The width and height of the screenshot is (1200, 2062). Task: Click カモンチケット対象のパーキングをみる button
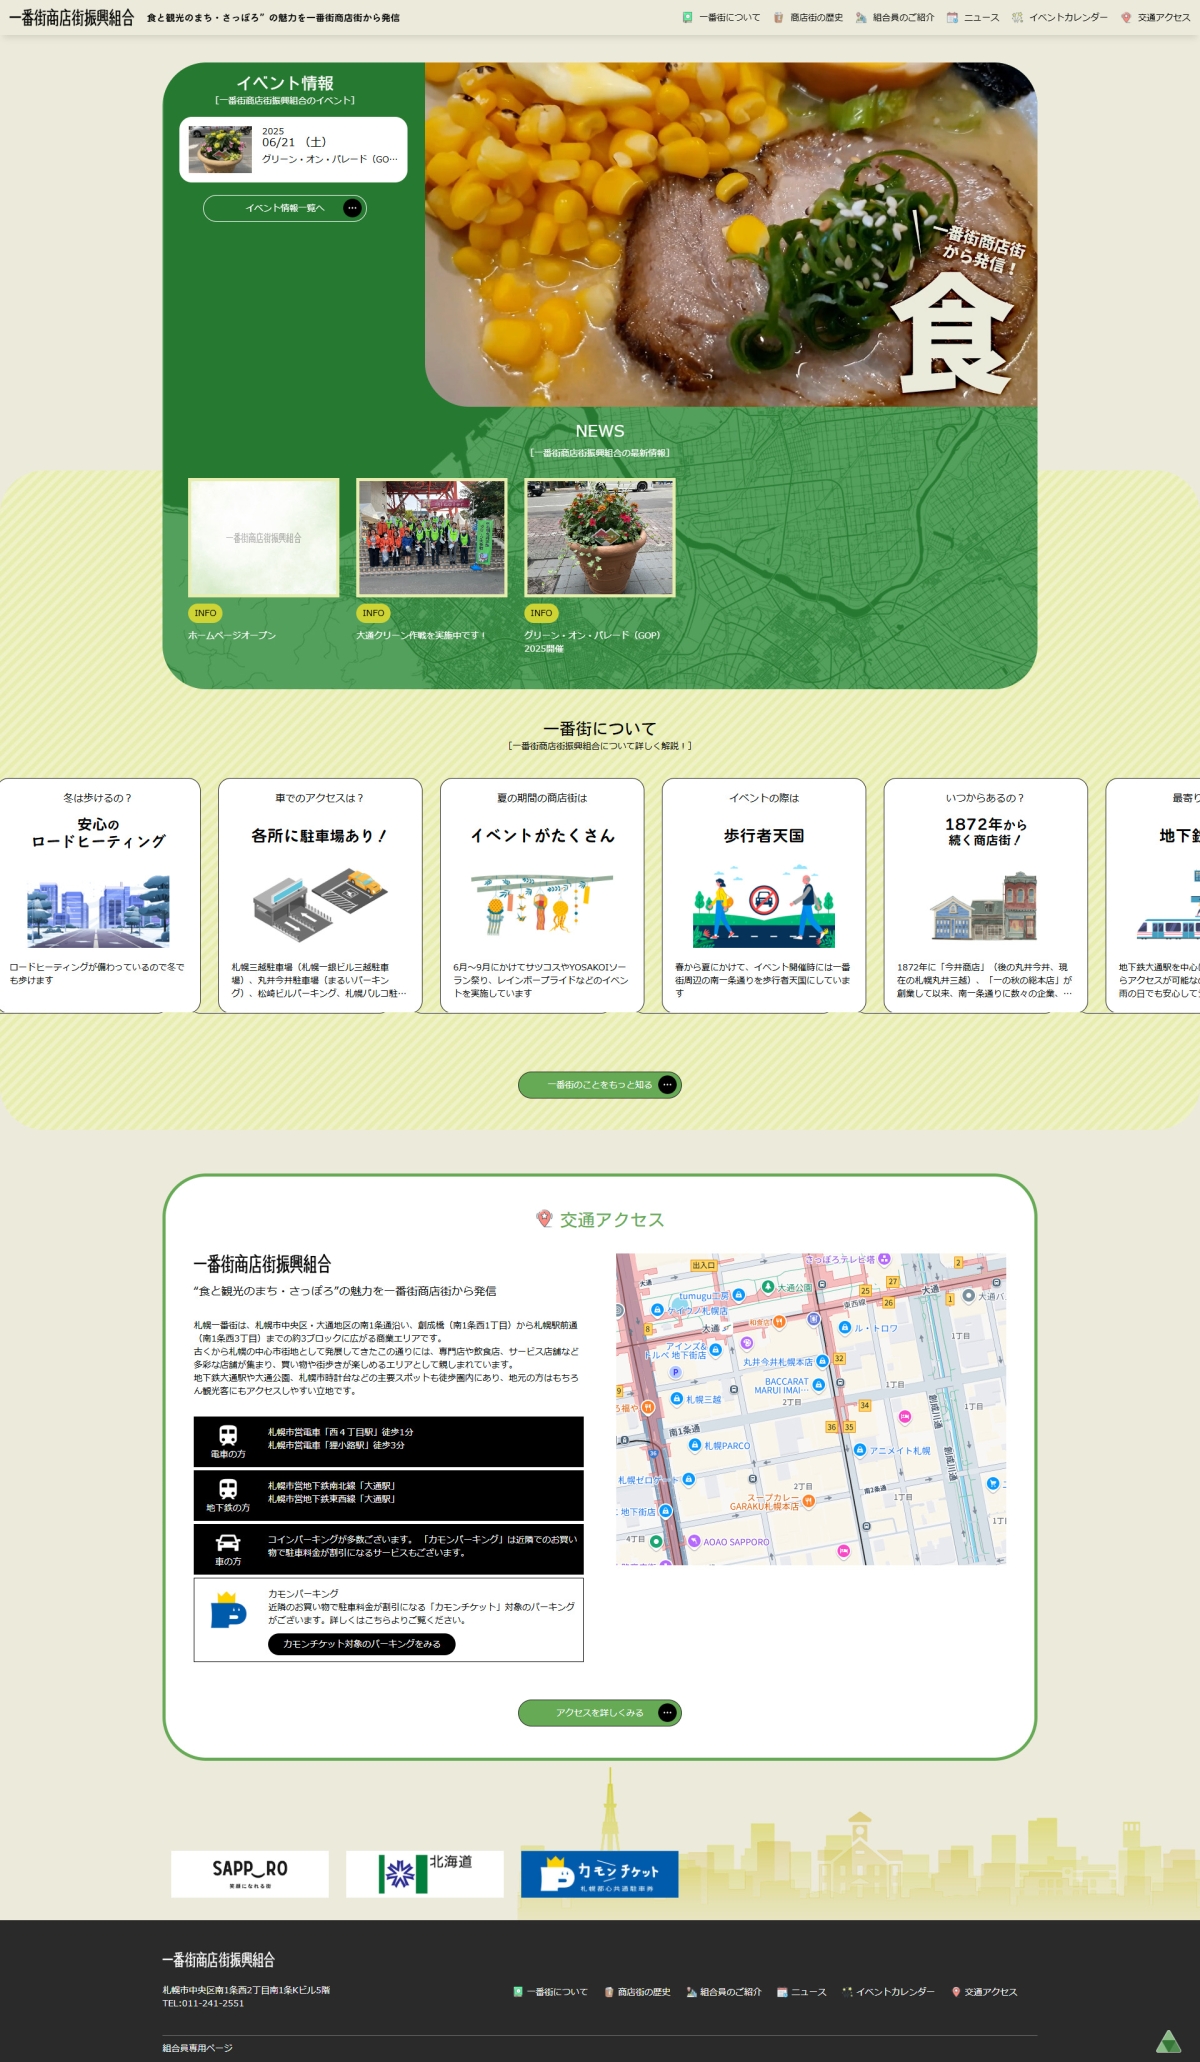tap(361, 1644)
